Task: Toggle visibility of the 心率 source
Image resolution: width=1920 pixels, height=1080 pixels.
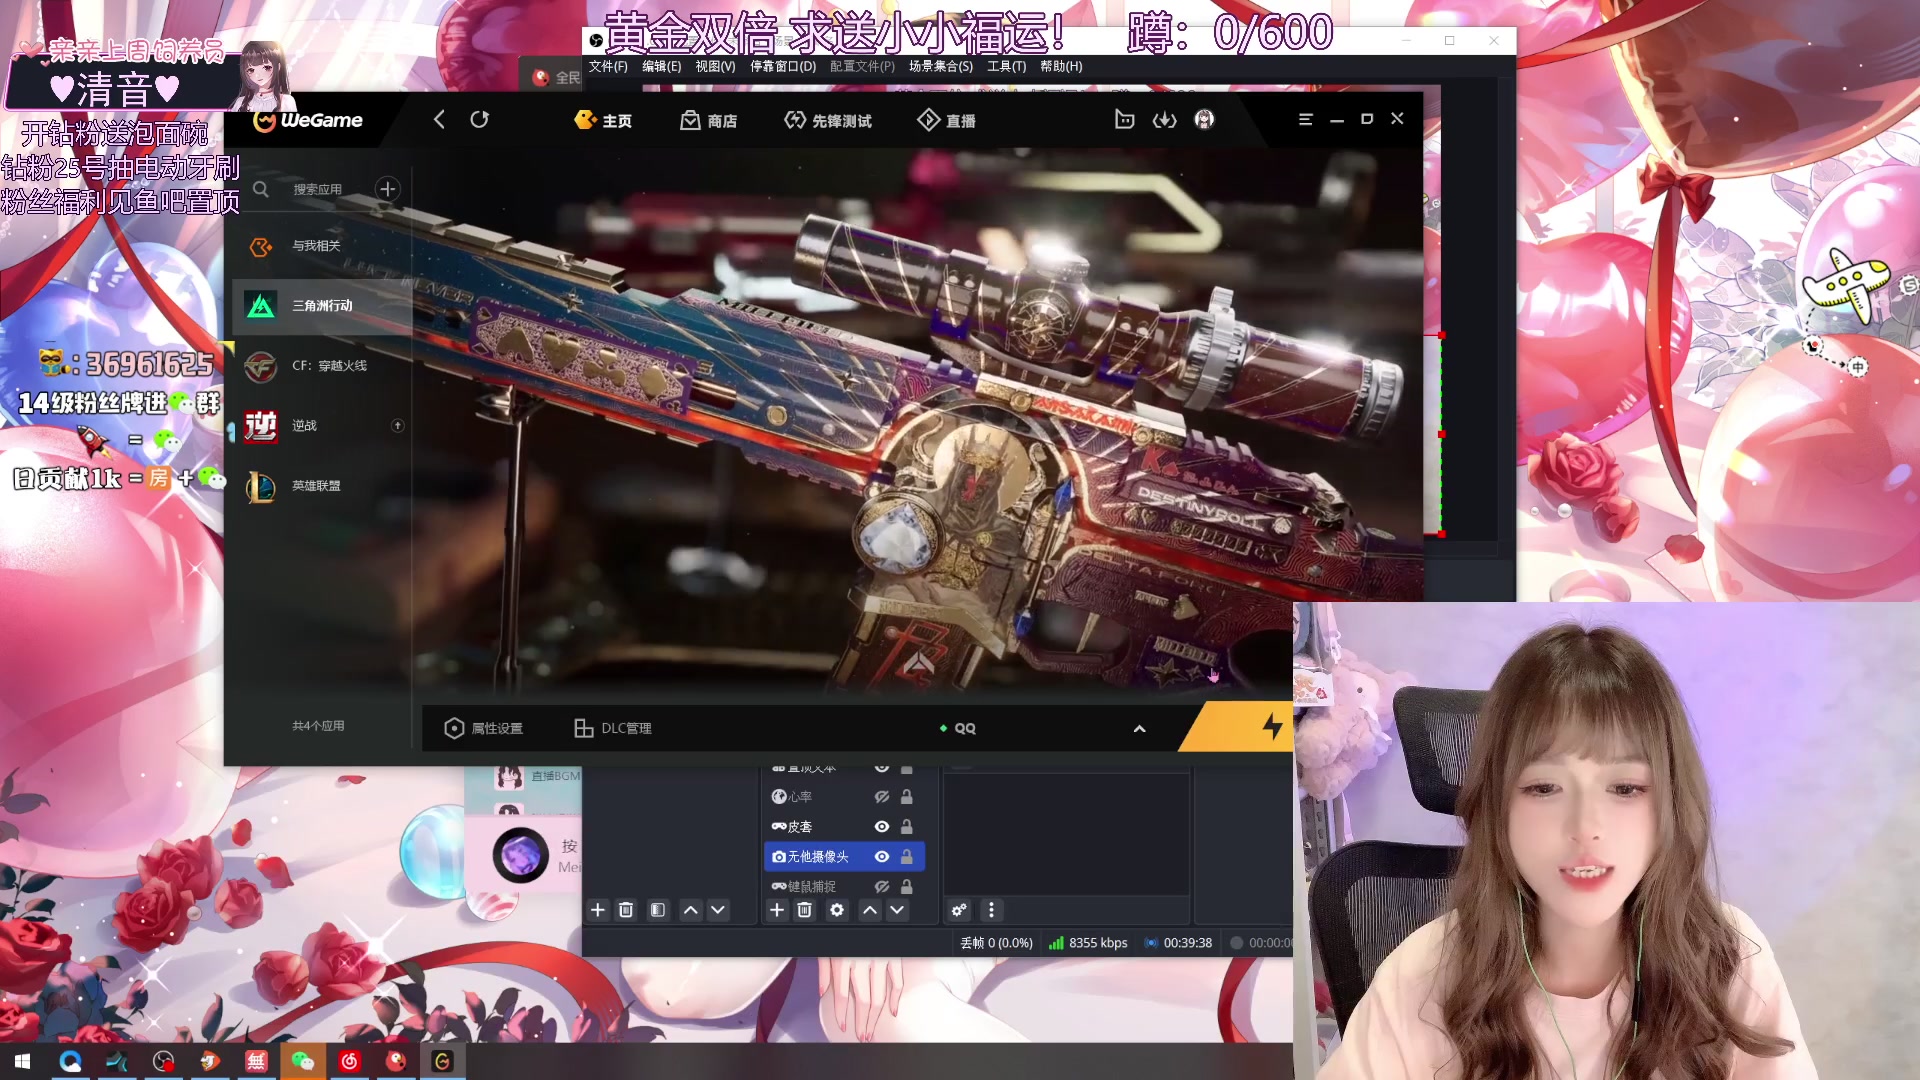Action: (882, 797)
